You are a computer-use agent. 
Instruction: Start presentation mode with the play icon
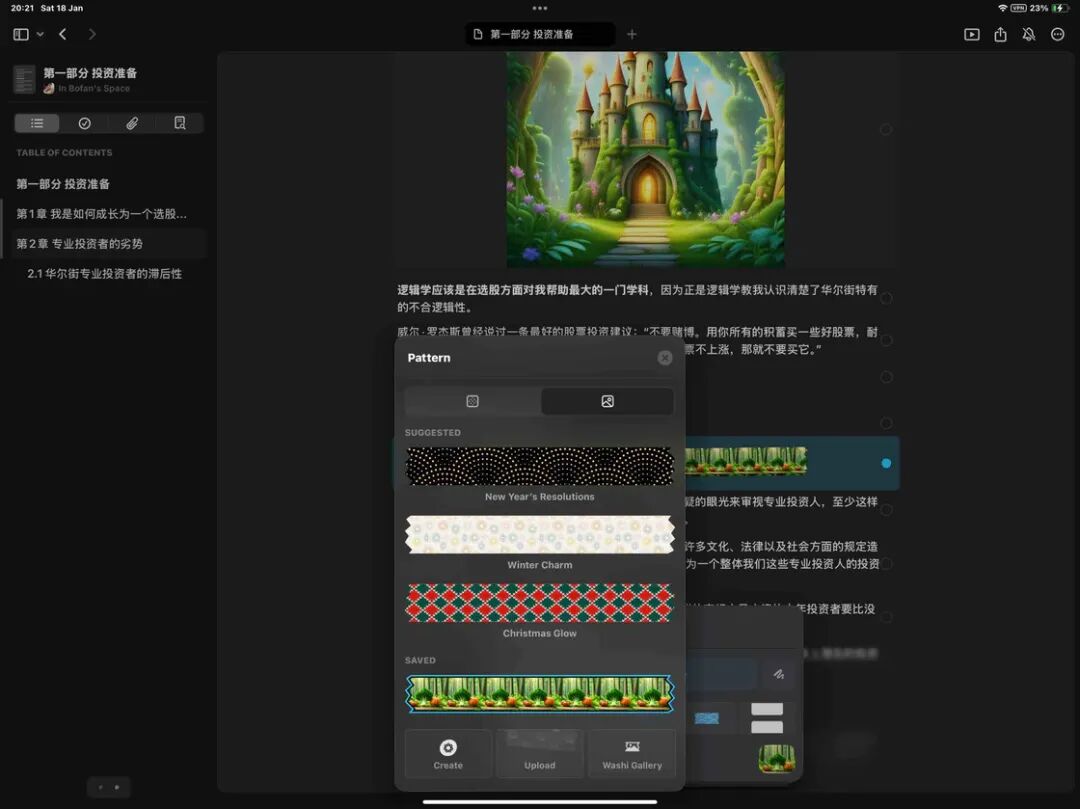click(972, 34)
